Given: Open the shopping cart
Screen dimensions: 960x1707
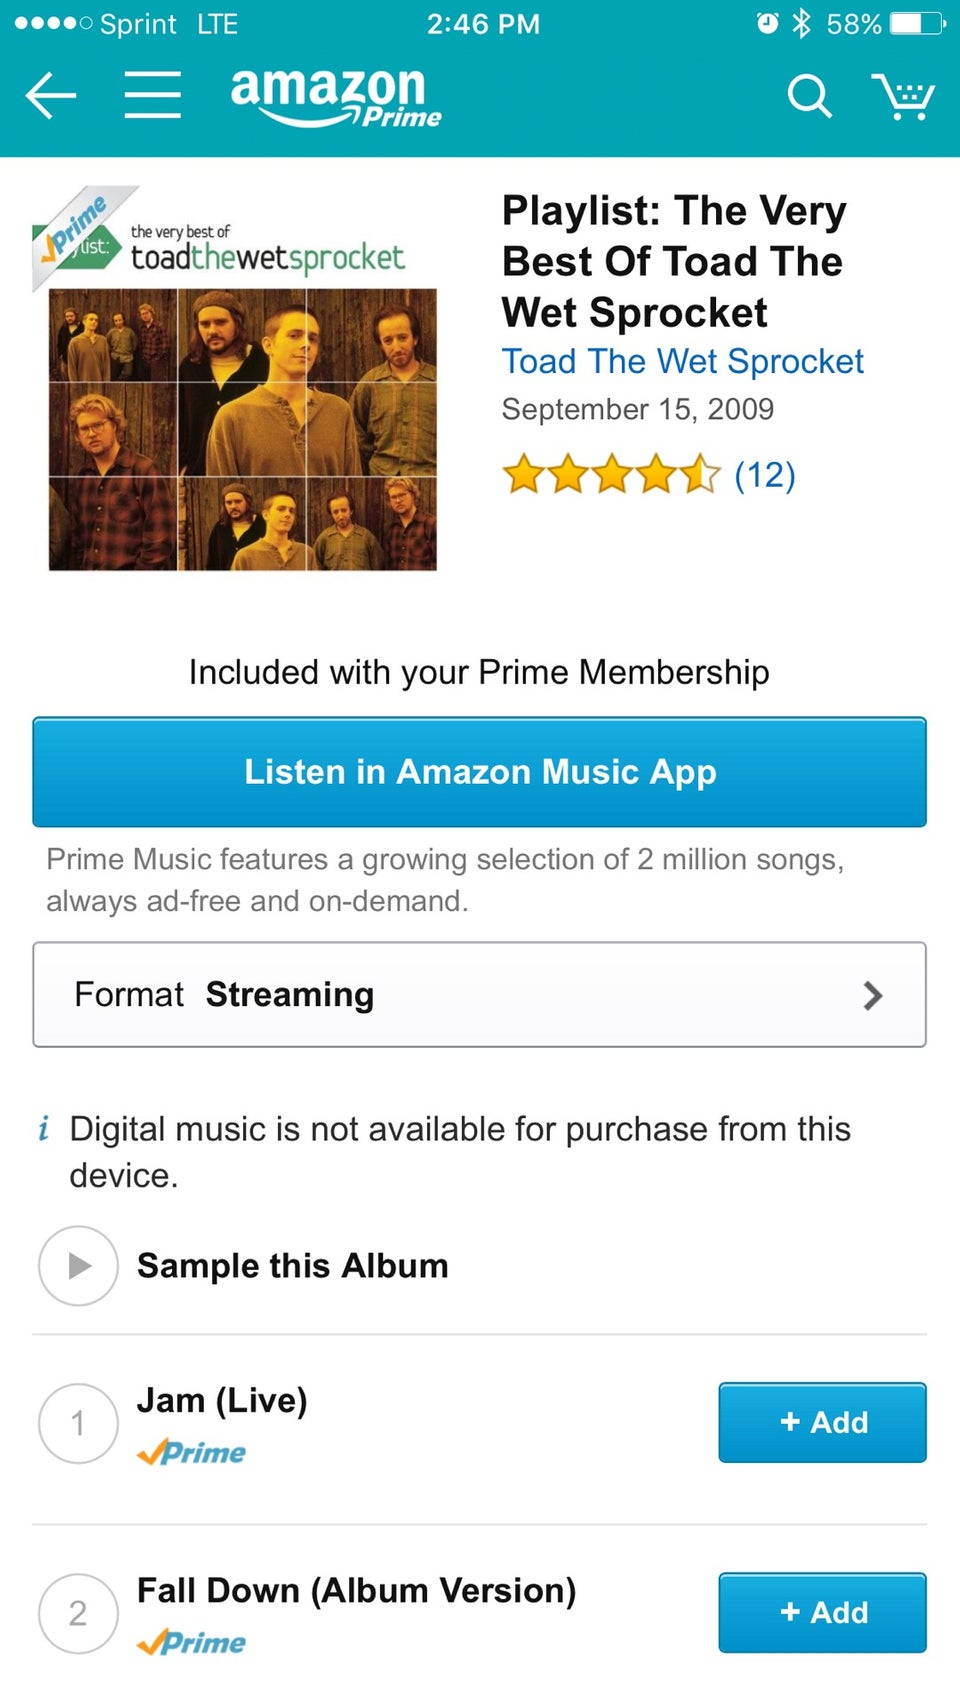Looking at the screenshot, I should coord(903,97).
